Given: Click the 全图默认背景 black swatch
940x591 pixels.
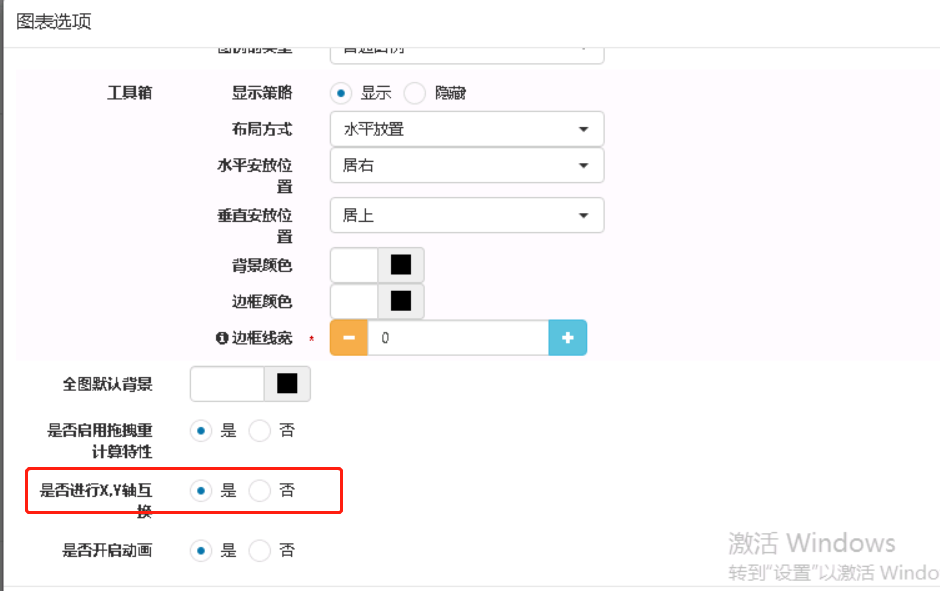Looking at the screenshot, I should click(288, 383).
